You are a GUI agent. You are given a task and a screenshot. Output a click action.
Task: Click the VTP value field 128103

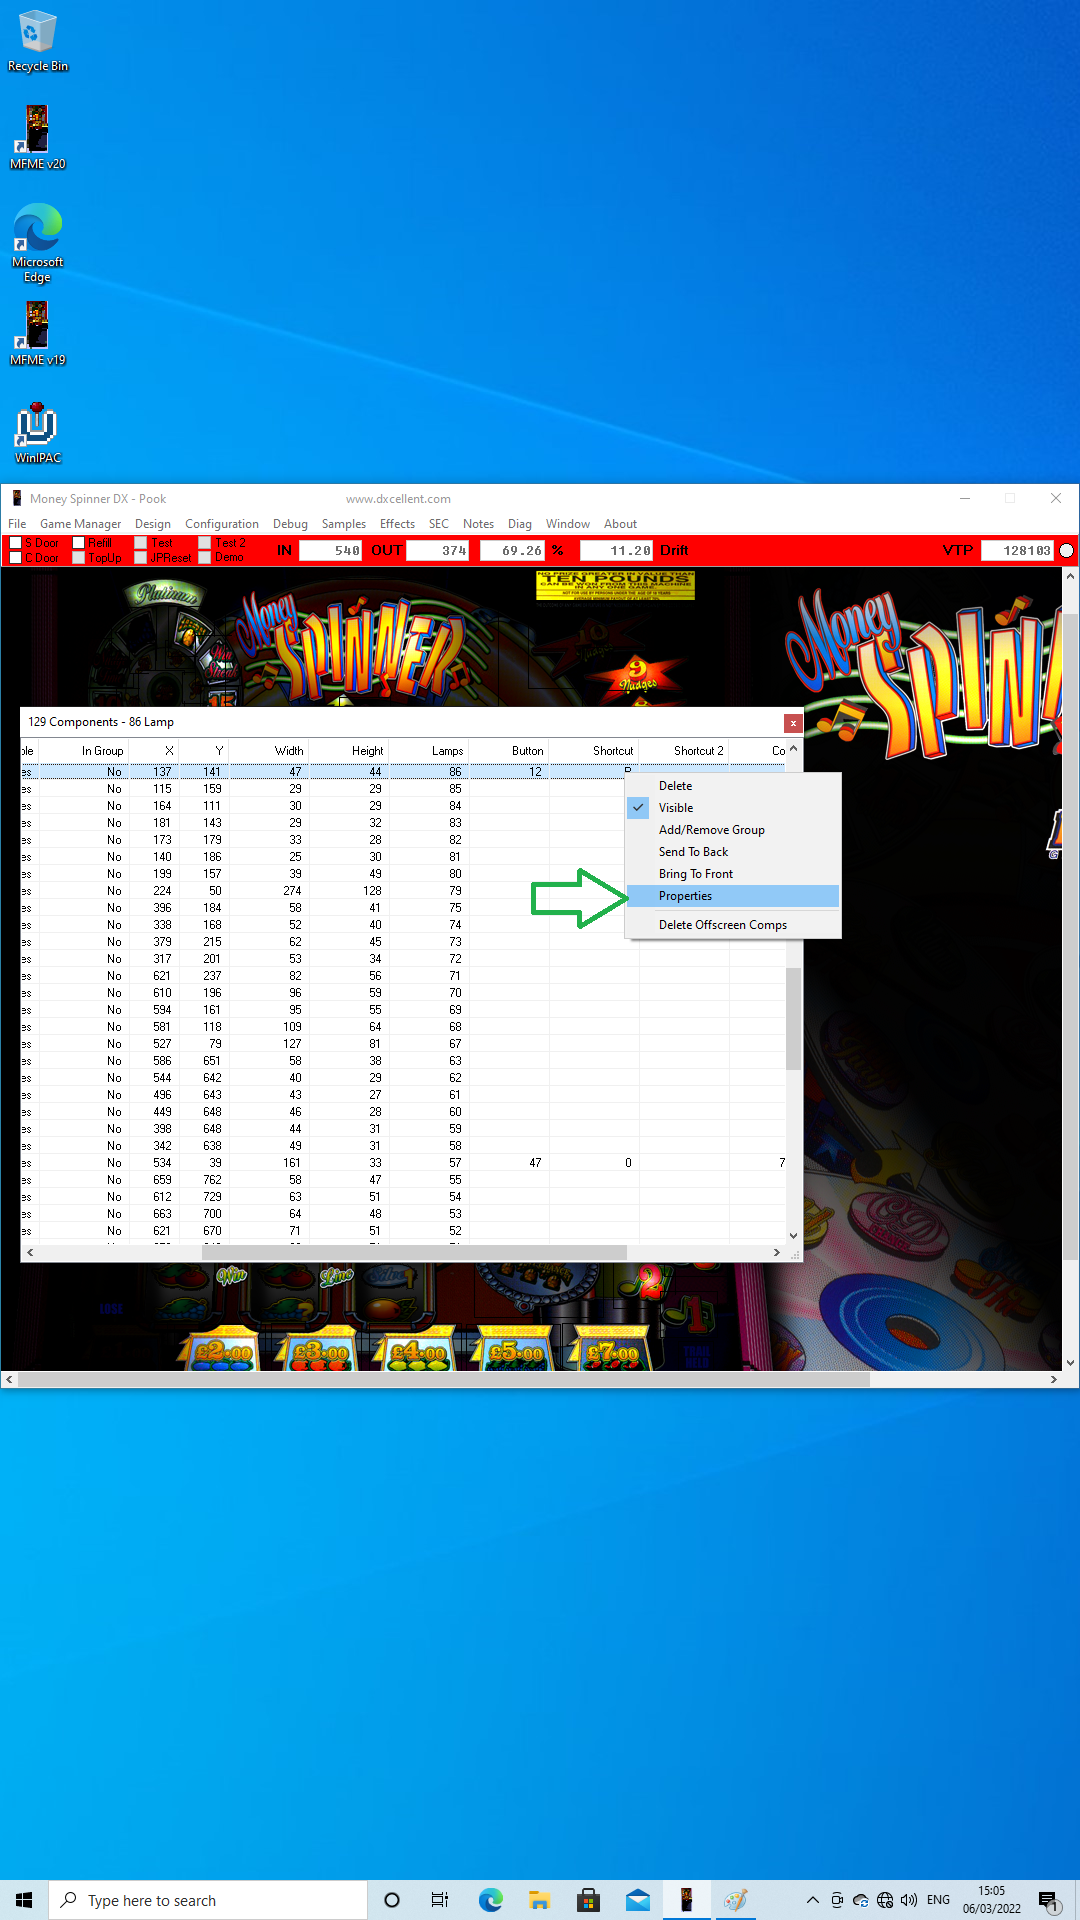[x=1017, y=550]
